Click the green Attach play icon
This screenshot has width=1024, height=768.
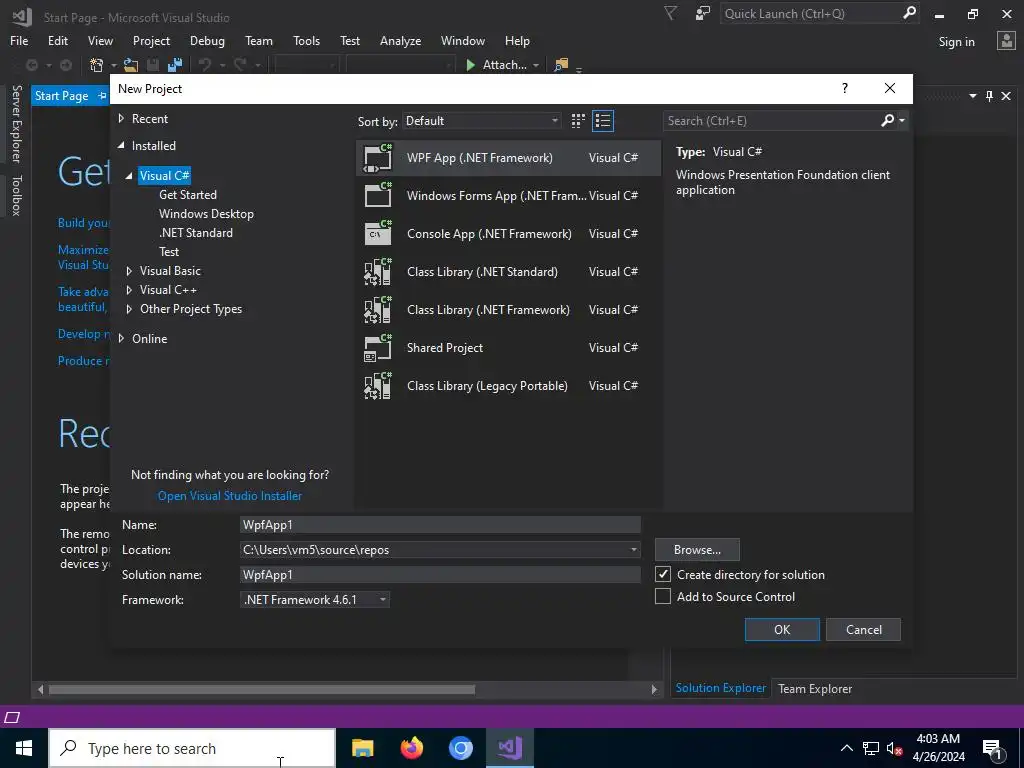tap(470, 65)
